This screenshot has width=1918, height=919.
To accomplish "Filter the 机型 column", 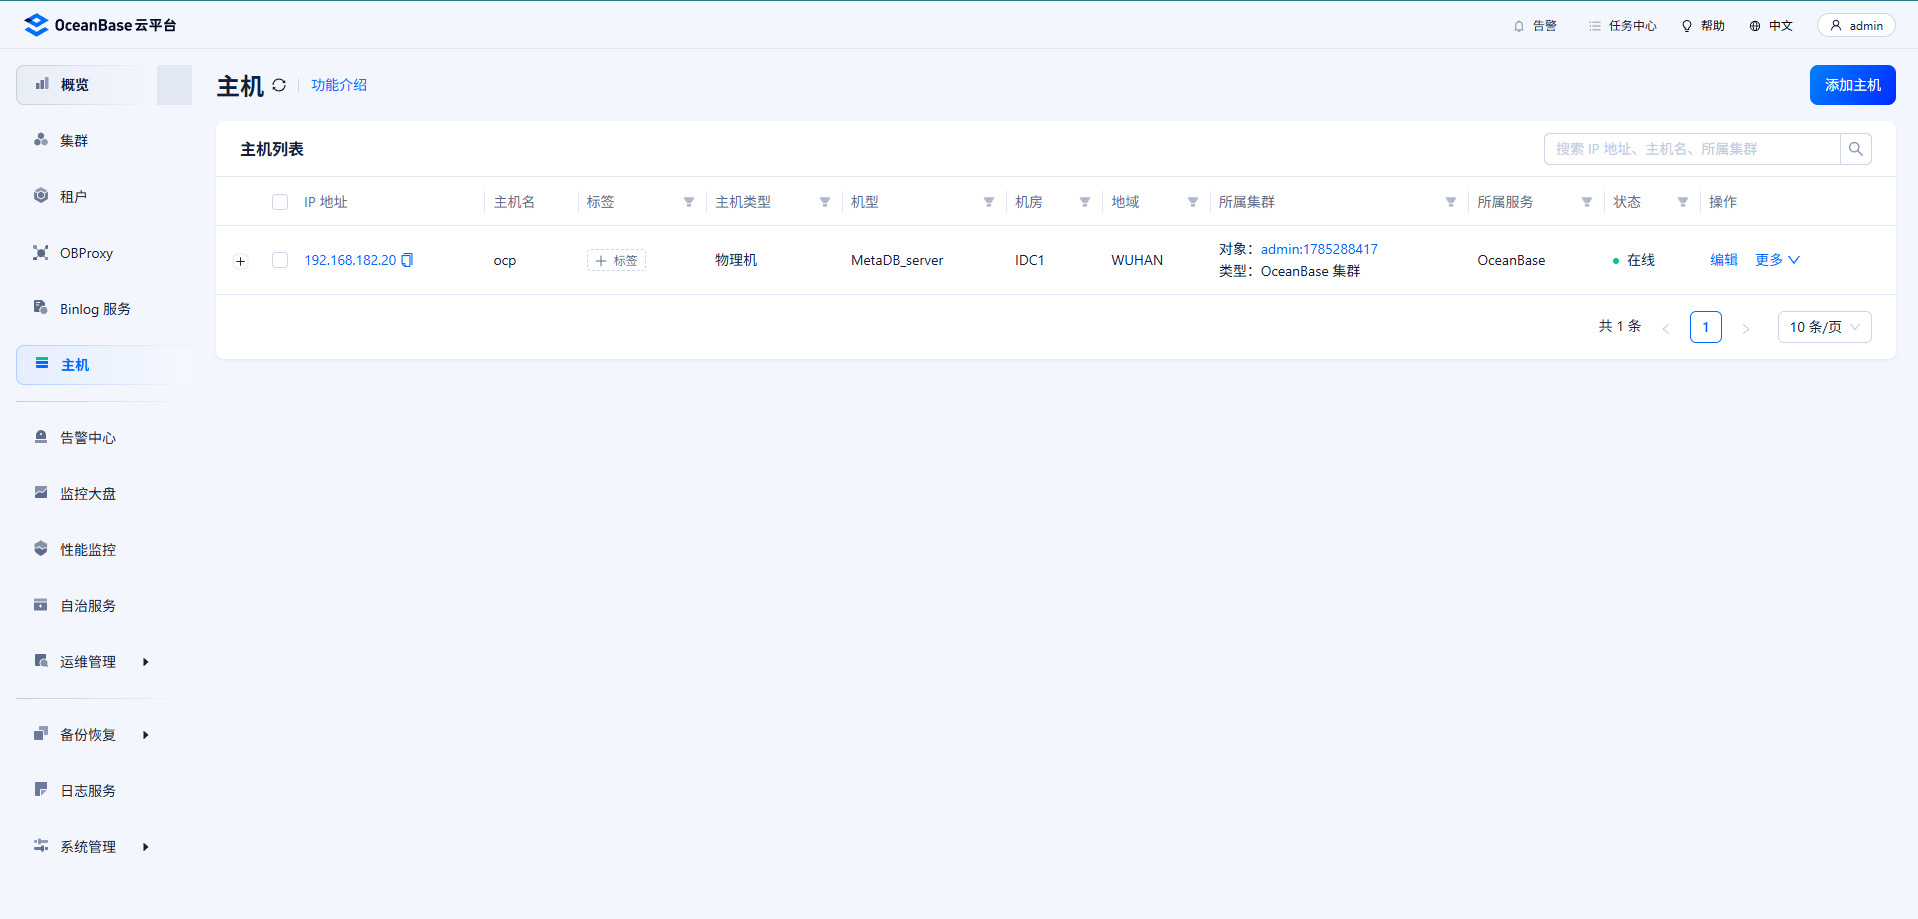I will (x=989, y=202).
